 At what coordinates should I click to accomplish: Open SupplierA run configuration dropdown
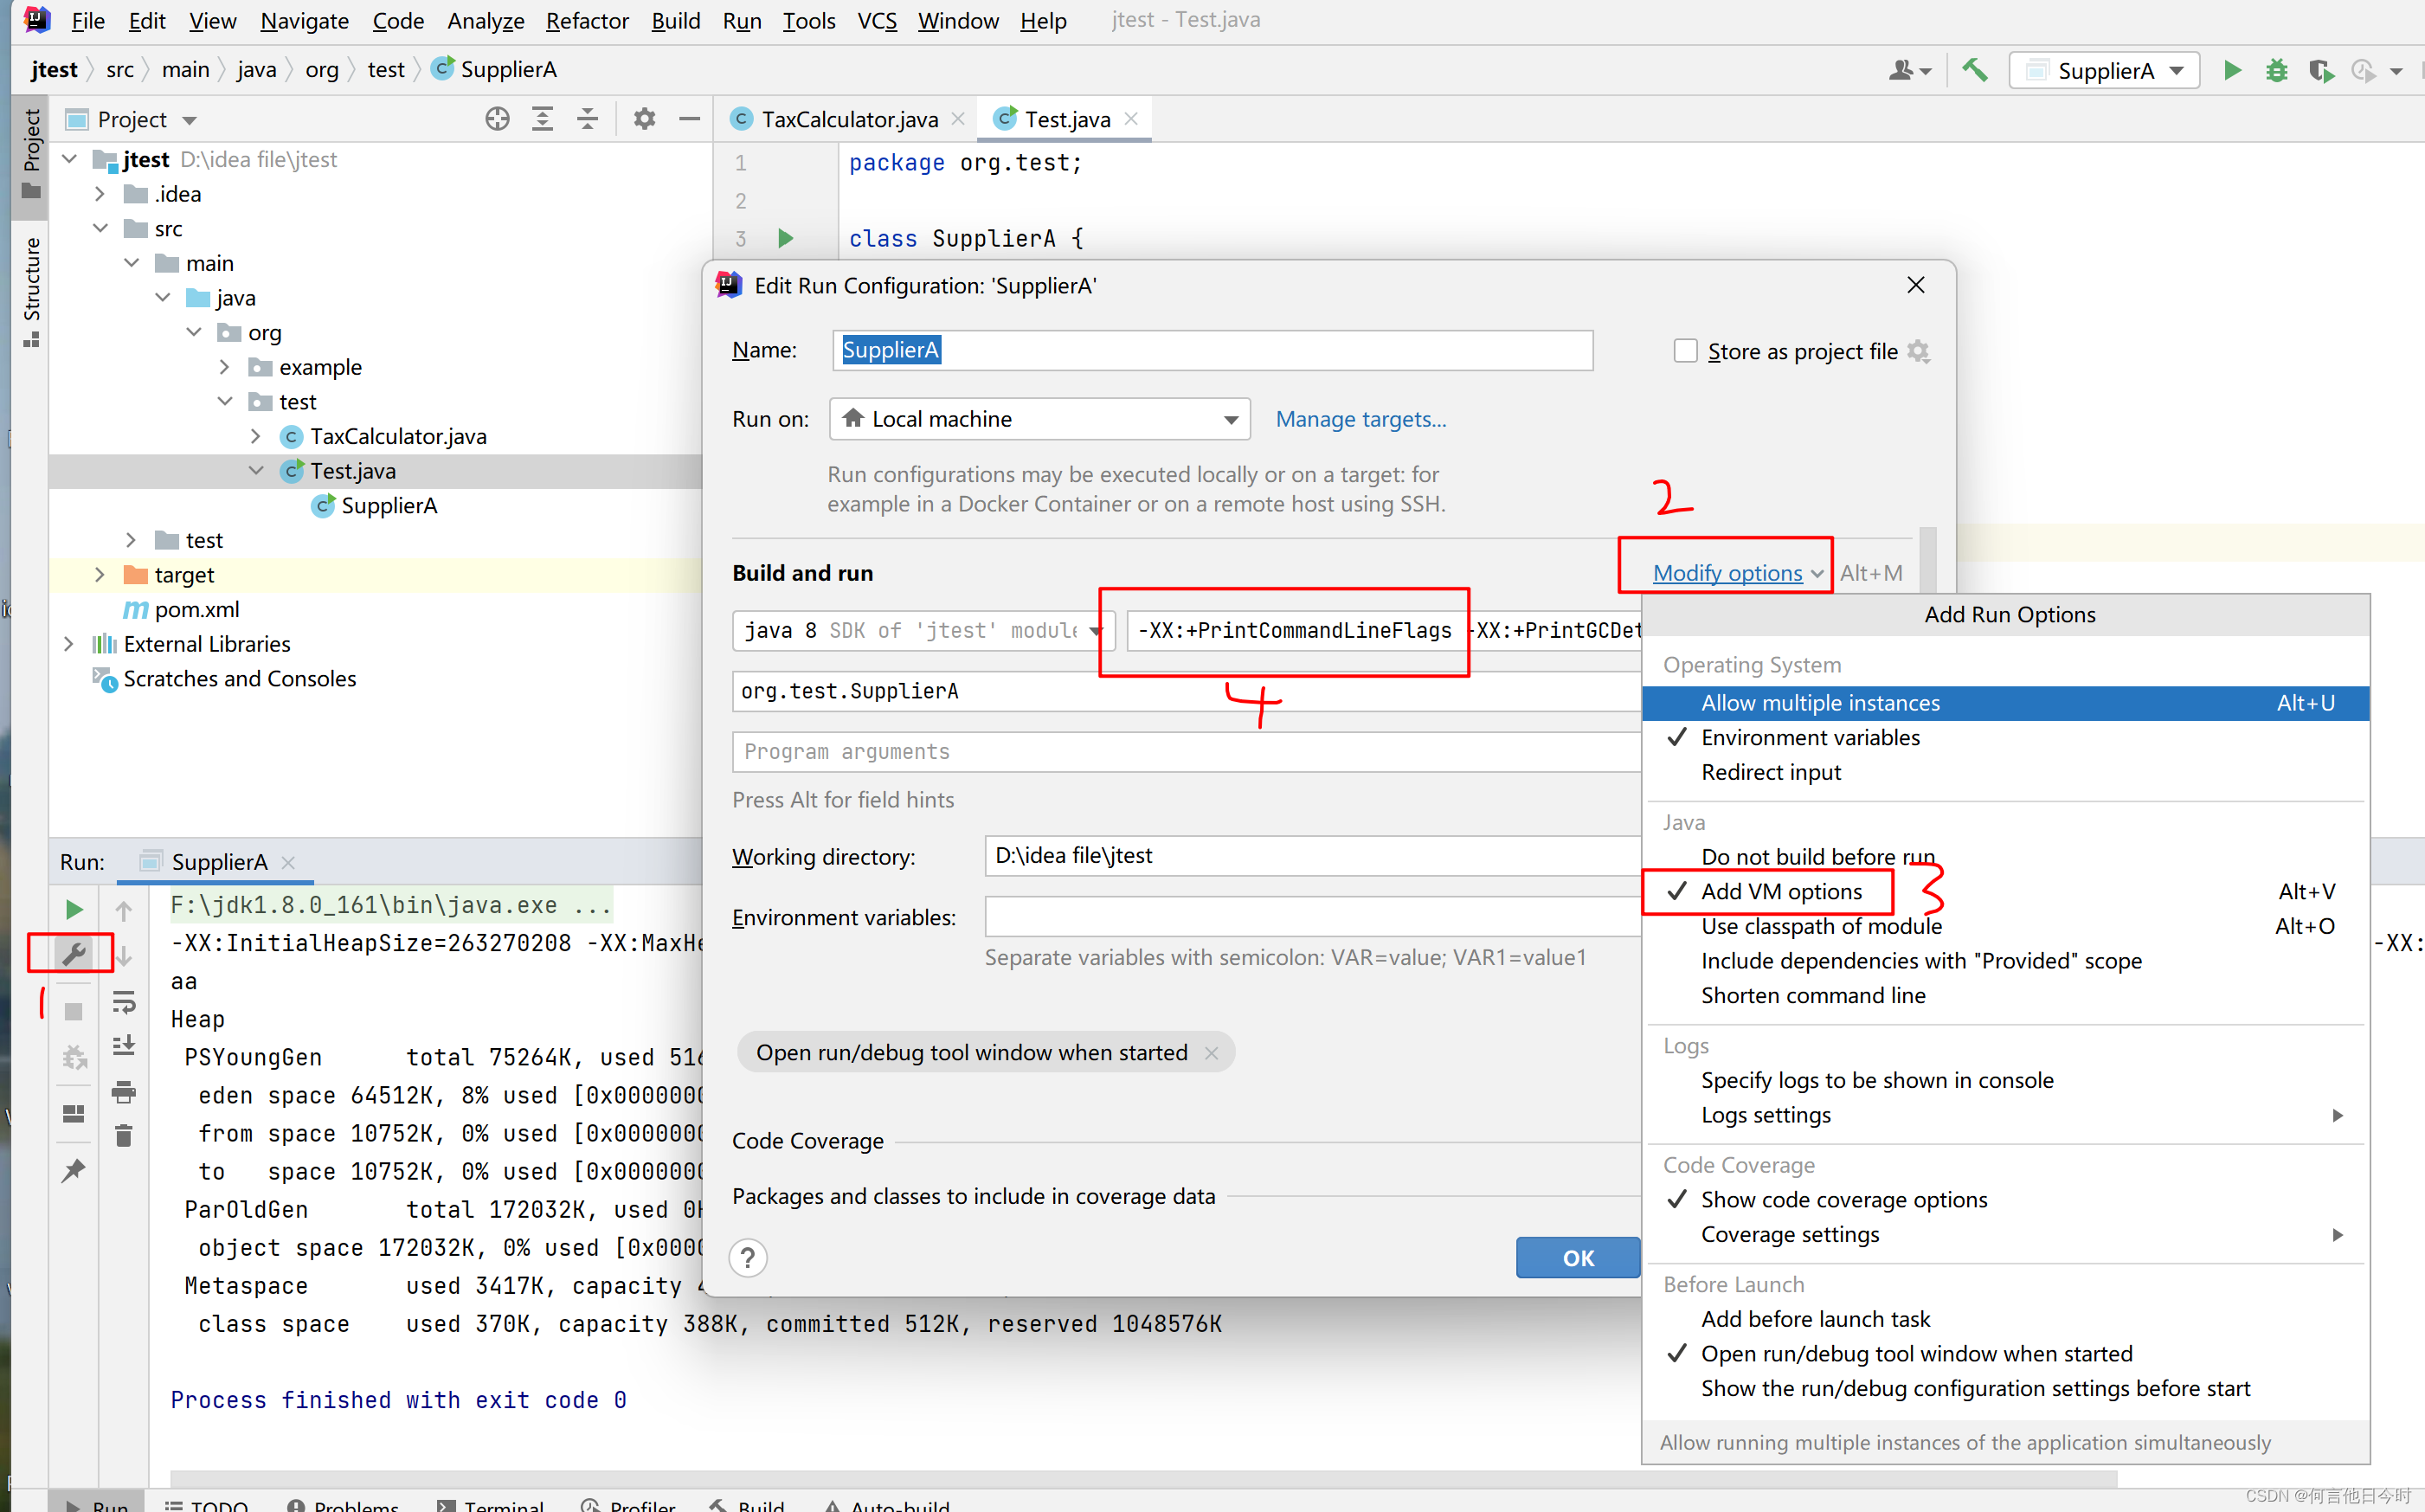(x=2104, y=71)
